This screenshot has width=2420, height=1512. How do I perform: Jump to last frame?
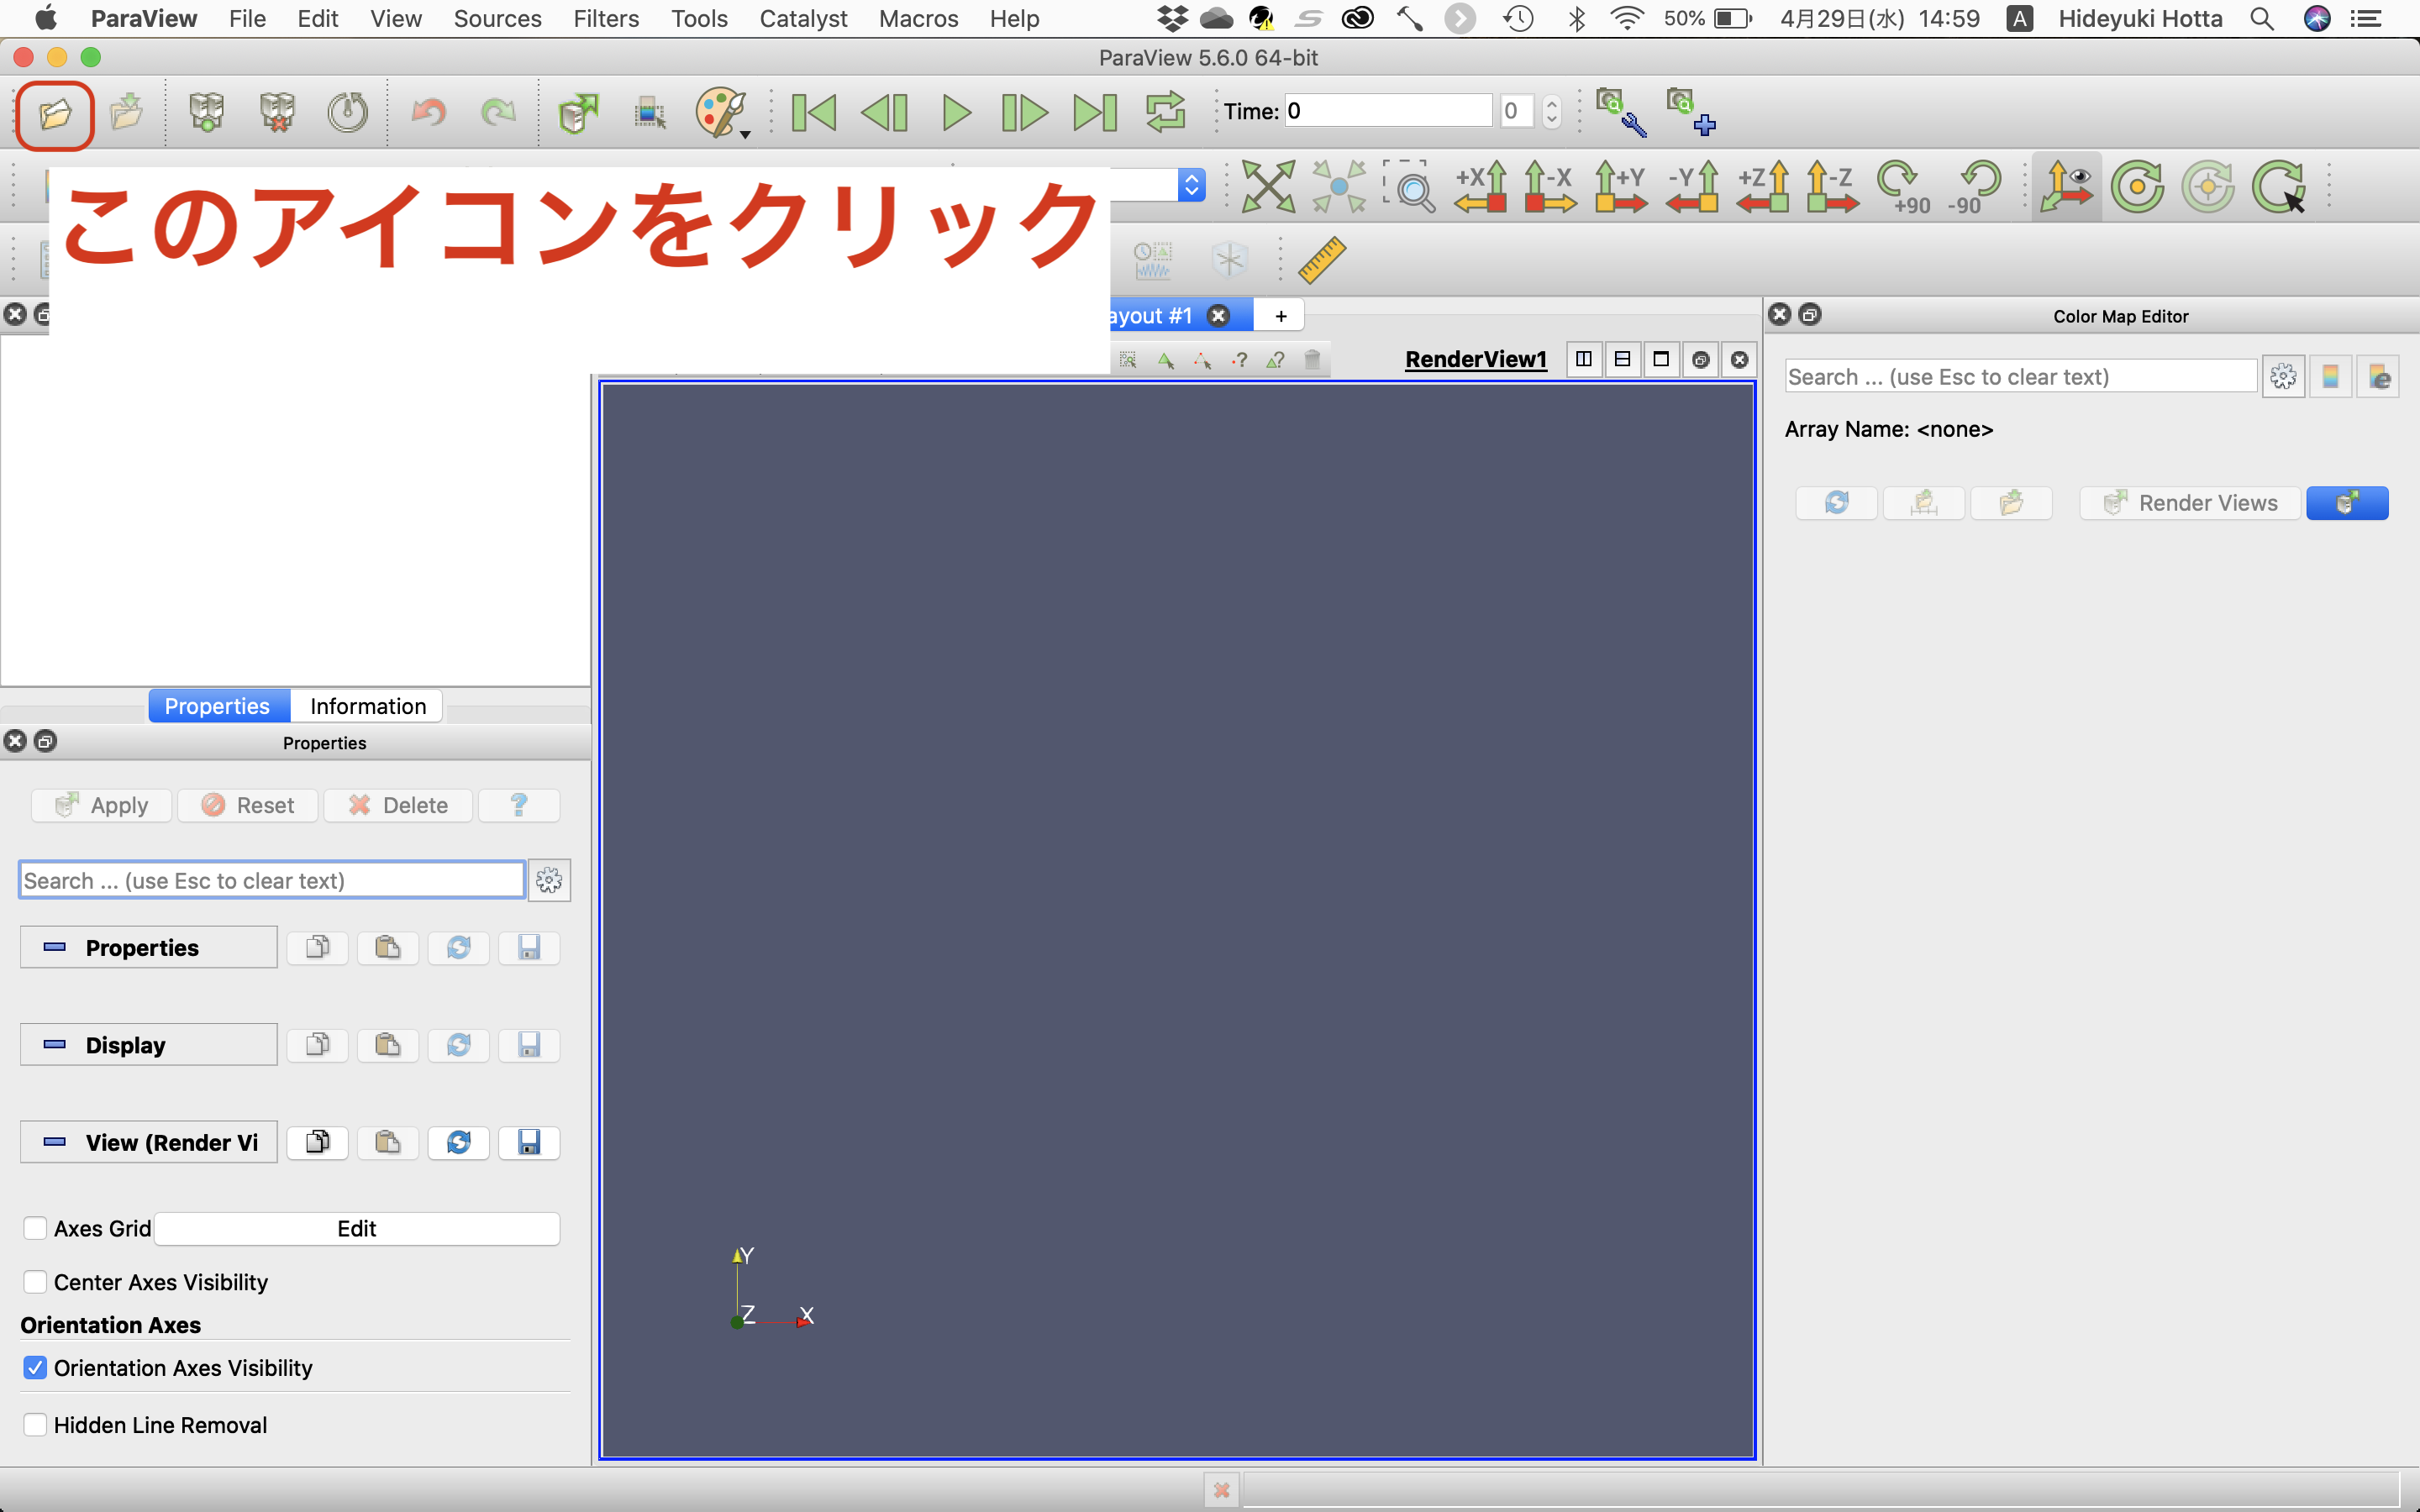point(1094,112)
